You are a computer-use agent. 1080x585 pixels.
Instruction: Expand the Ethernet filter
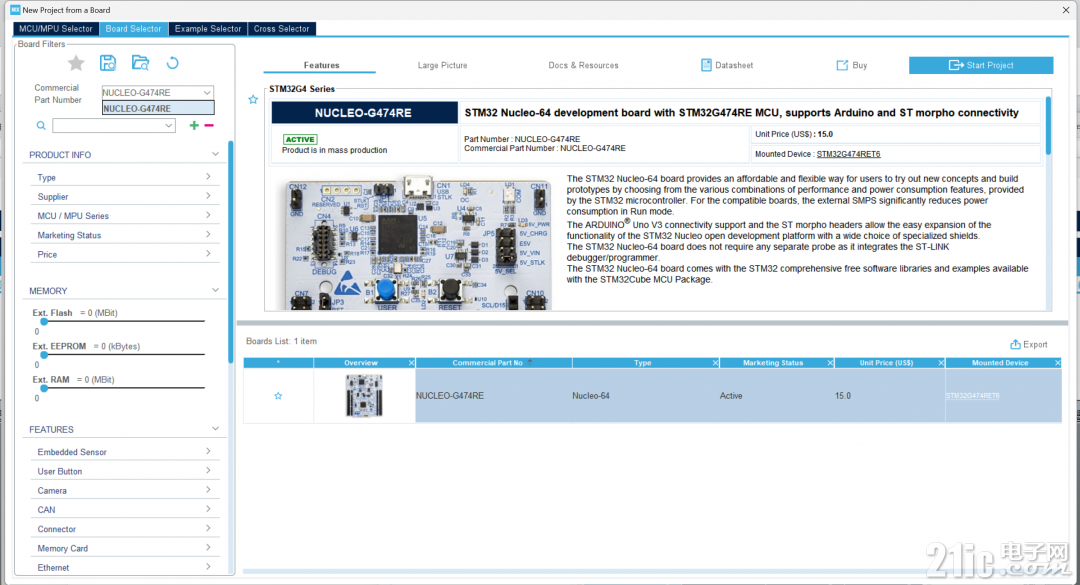tap(208, 567)
